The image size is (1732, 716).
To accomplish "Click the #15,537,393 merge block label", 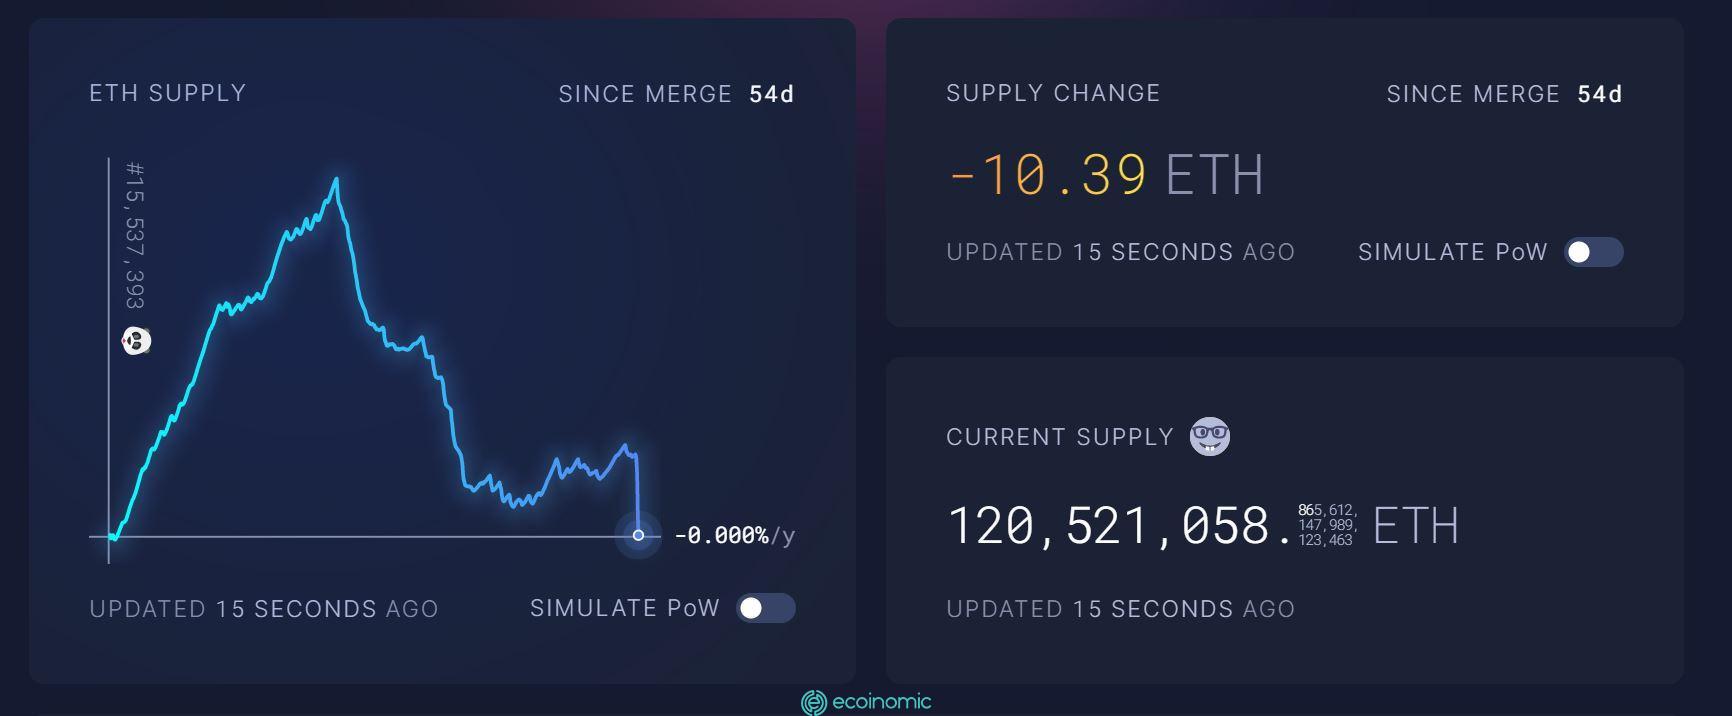I will 135,235.
